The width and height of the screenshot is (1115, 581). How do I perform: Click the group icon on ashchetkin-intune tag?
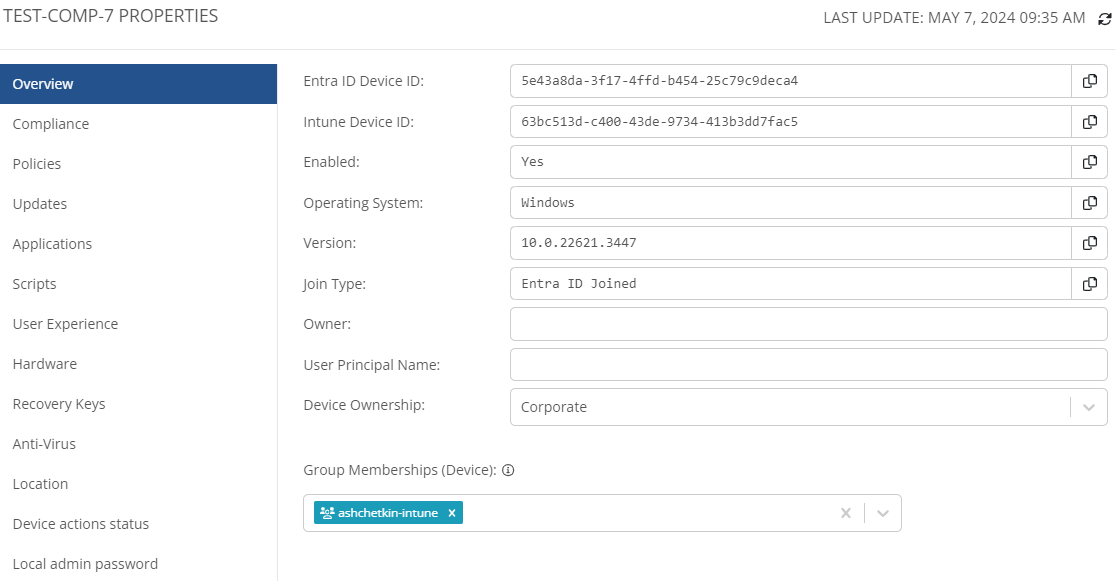[x=327, y=513]
